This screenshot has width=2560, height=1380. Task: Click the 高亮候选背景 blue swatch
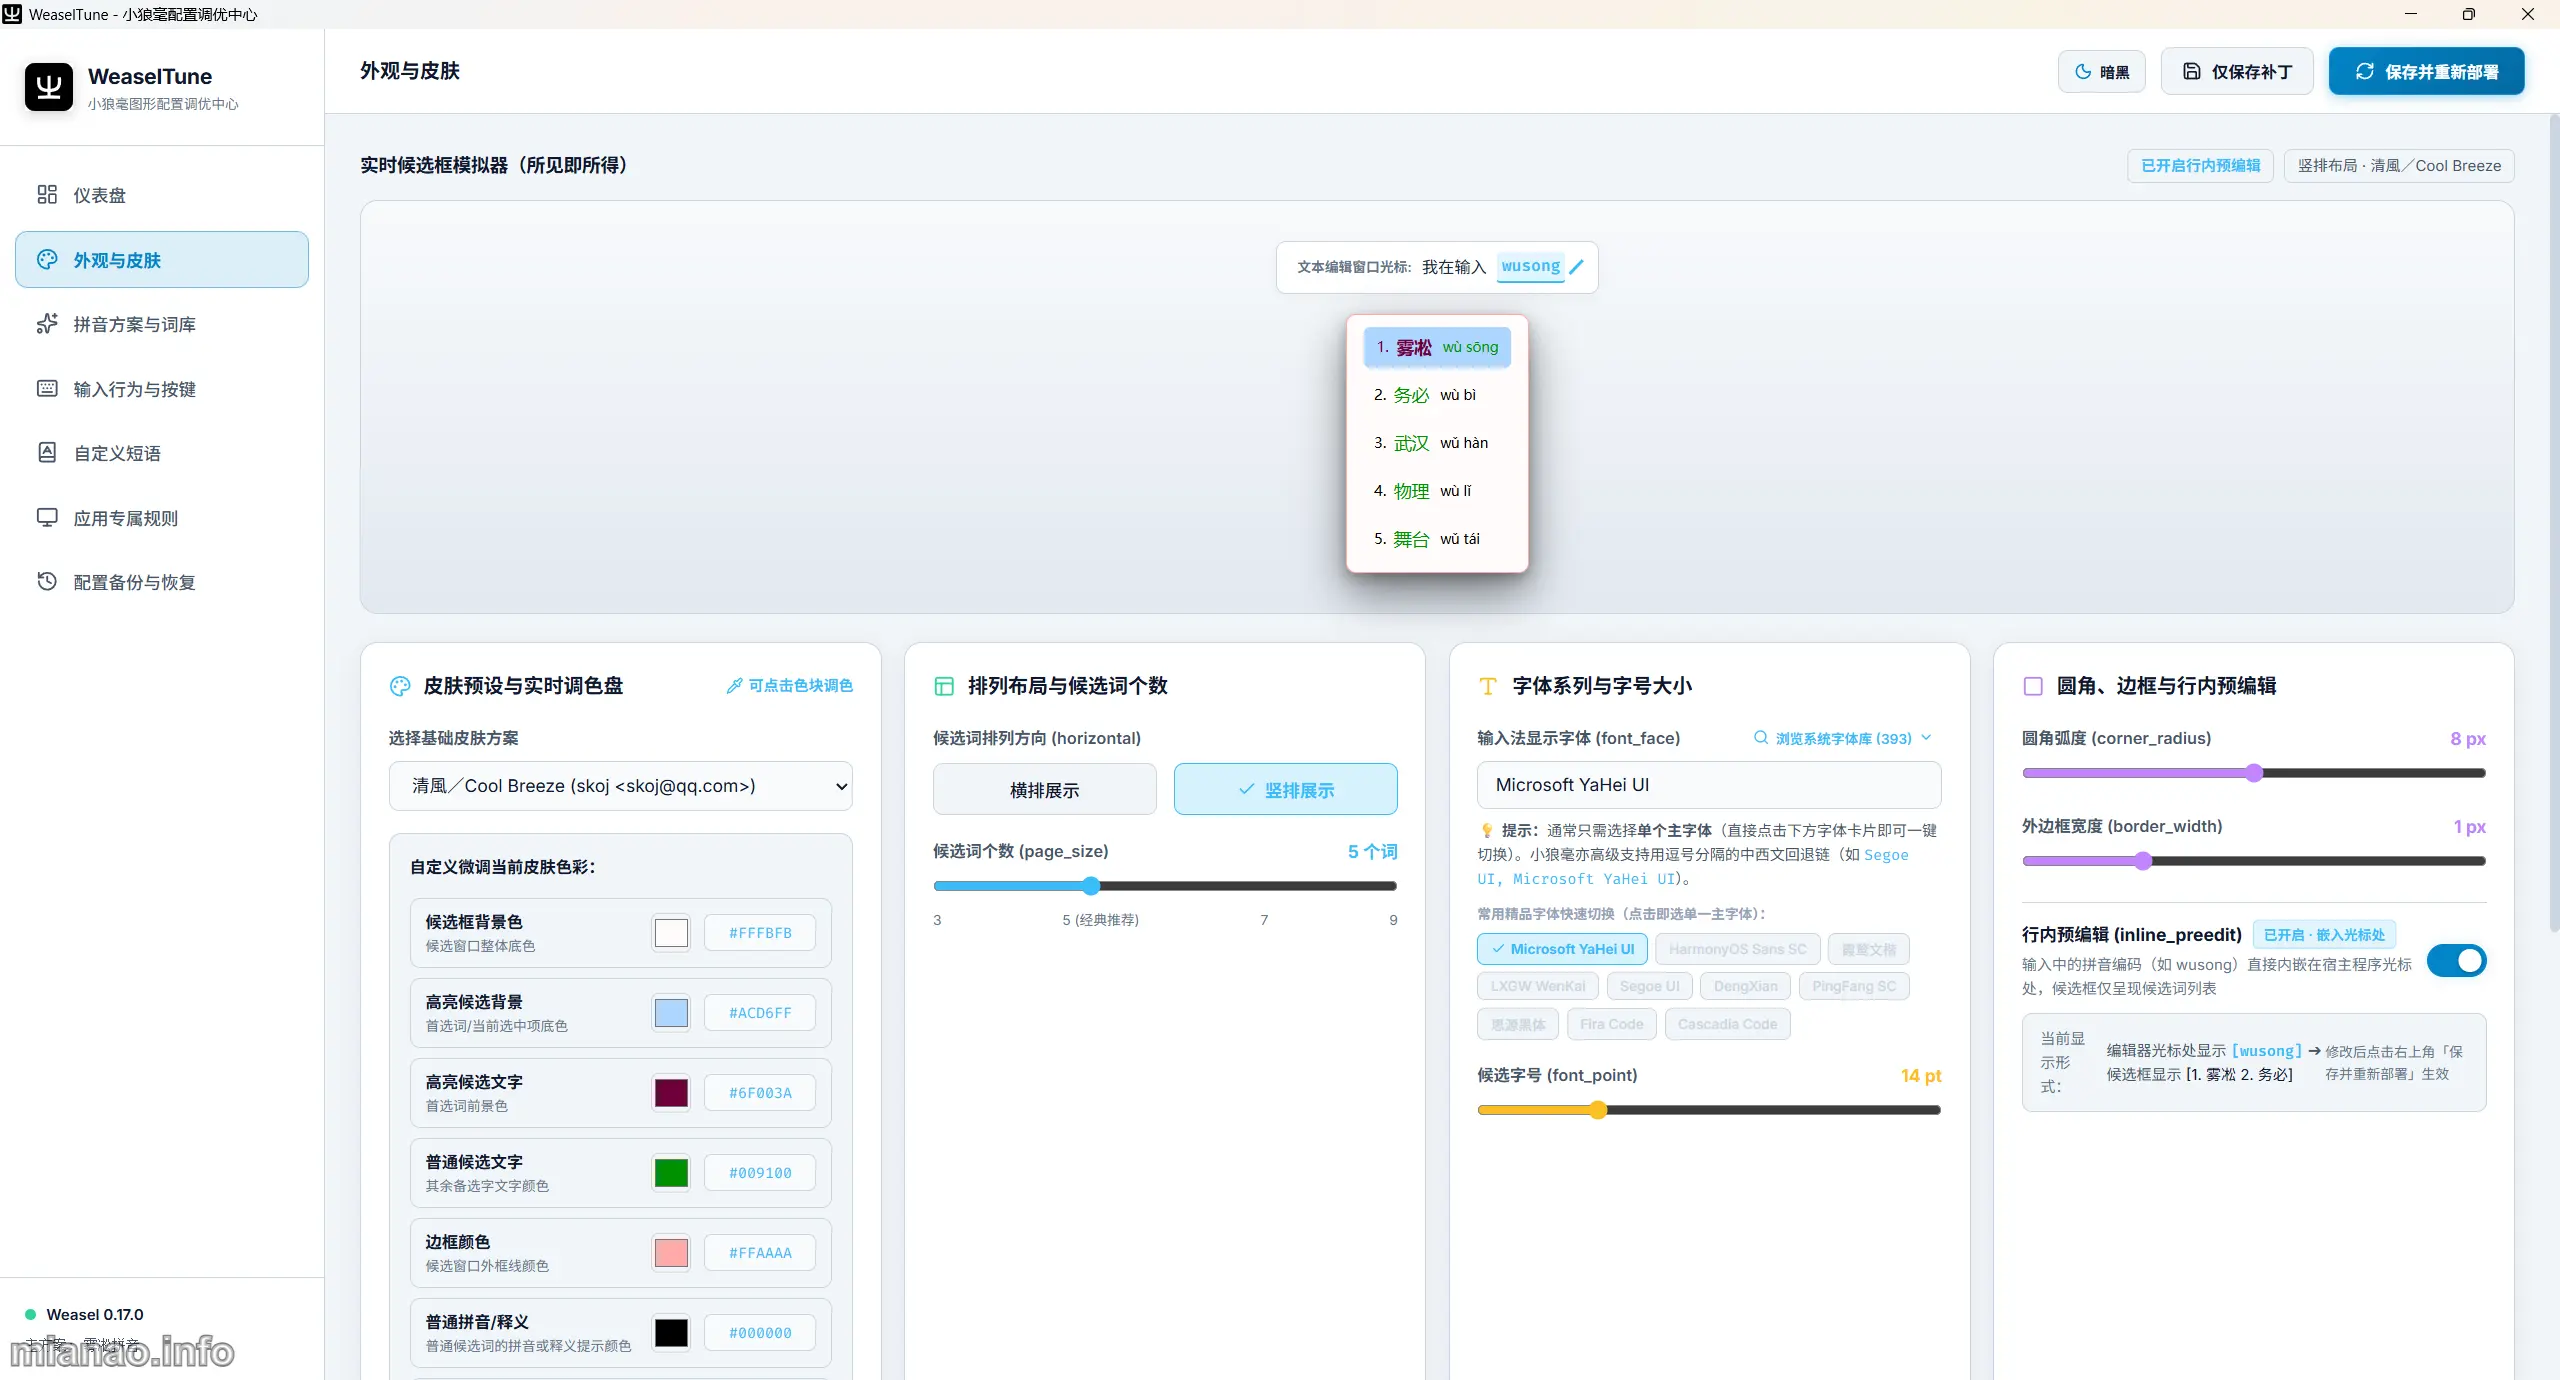pos(671,1013)
